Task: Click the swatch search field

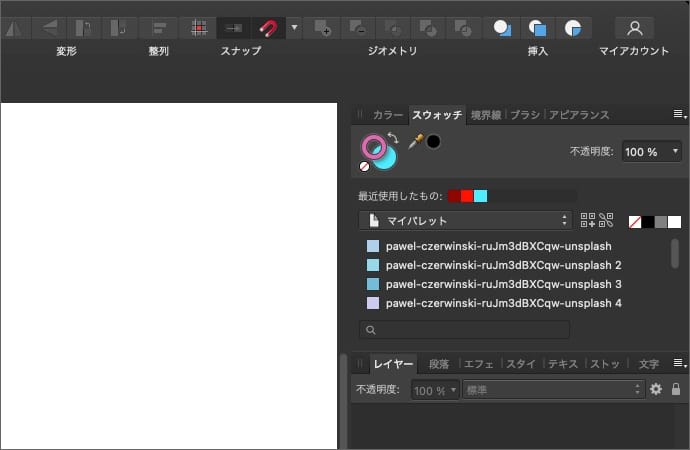Action: coord(465,329)
